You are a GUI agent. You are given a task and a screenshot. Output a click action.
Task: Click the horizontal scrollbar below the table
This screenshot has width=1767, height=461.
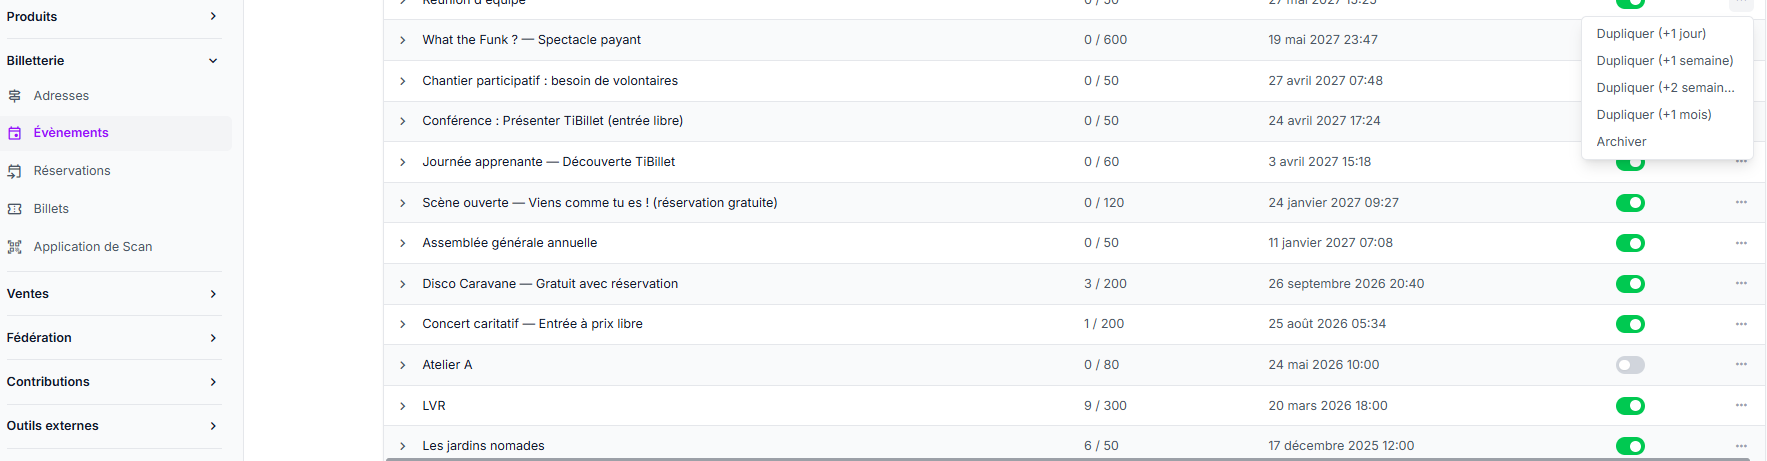[1067, 459]
